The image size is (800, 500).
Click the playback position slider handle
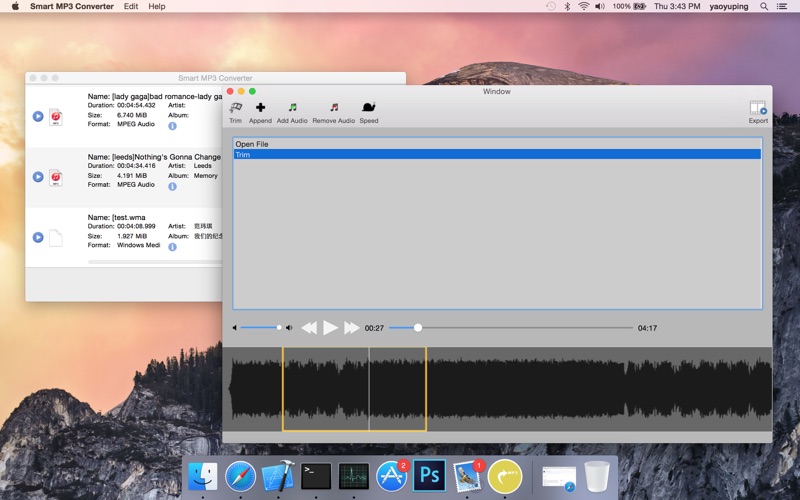[x=418, y=328]
